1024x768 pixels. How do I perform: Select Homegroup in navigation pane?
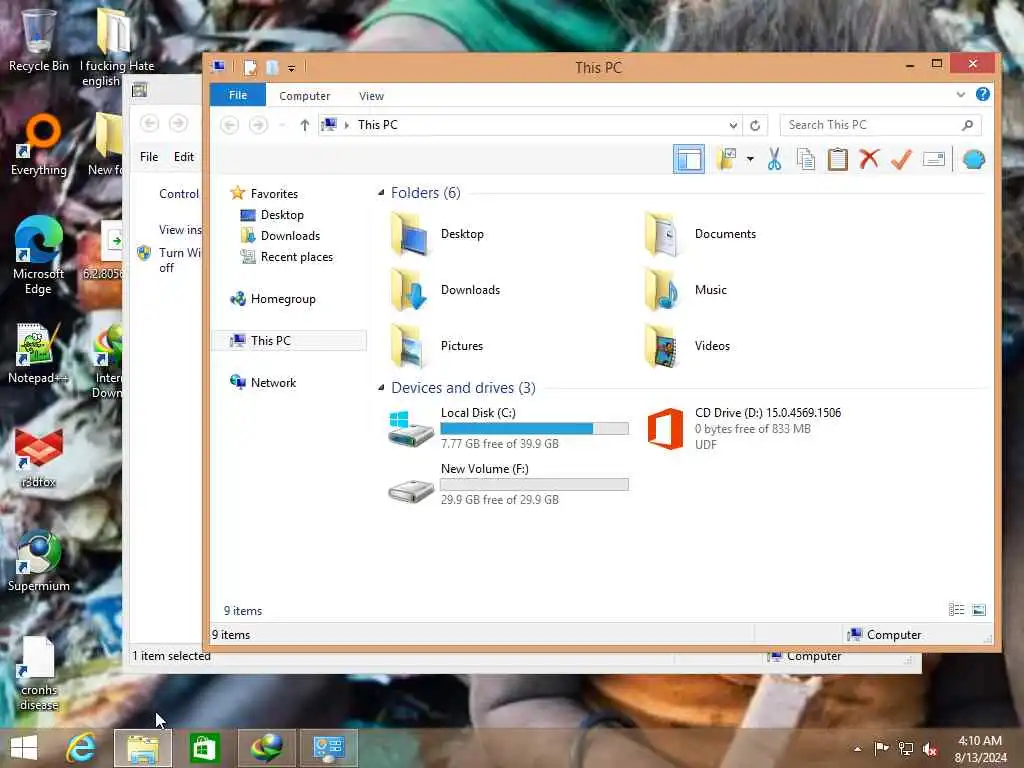(283, 299)
